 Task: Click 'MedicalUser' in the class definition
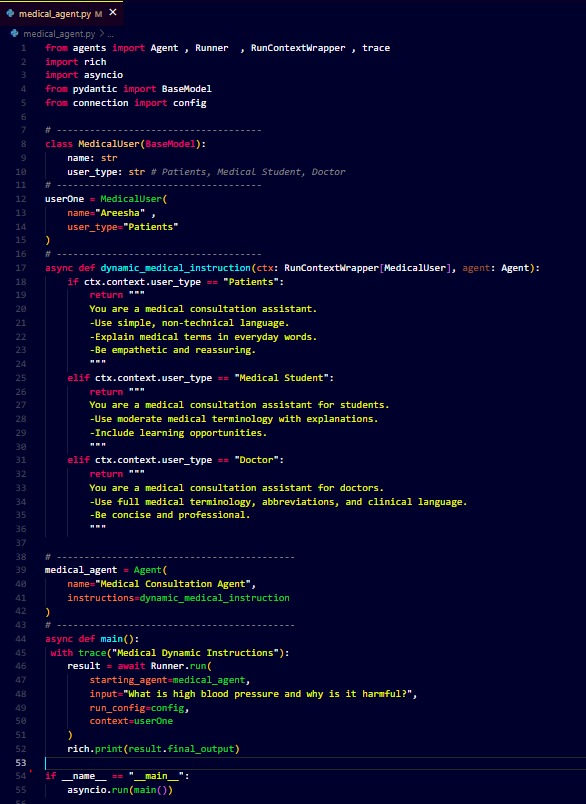108,144
